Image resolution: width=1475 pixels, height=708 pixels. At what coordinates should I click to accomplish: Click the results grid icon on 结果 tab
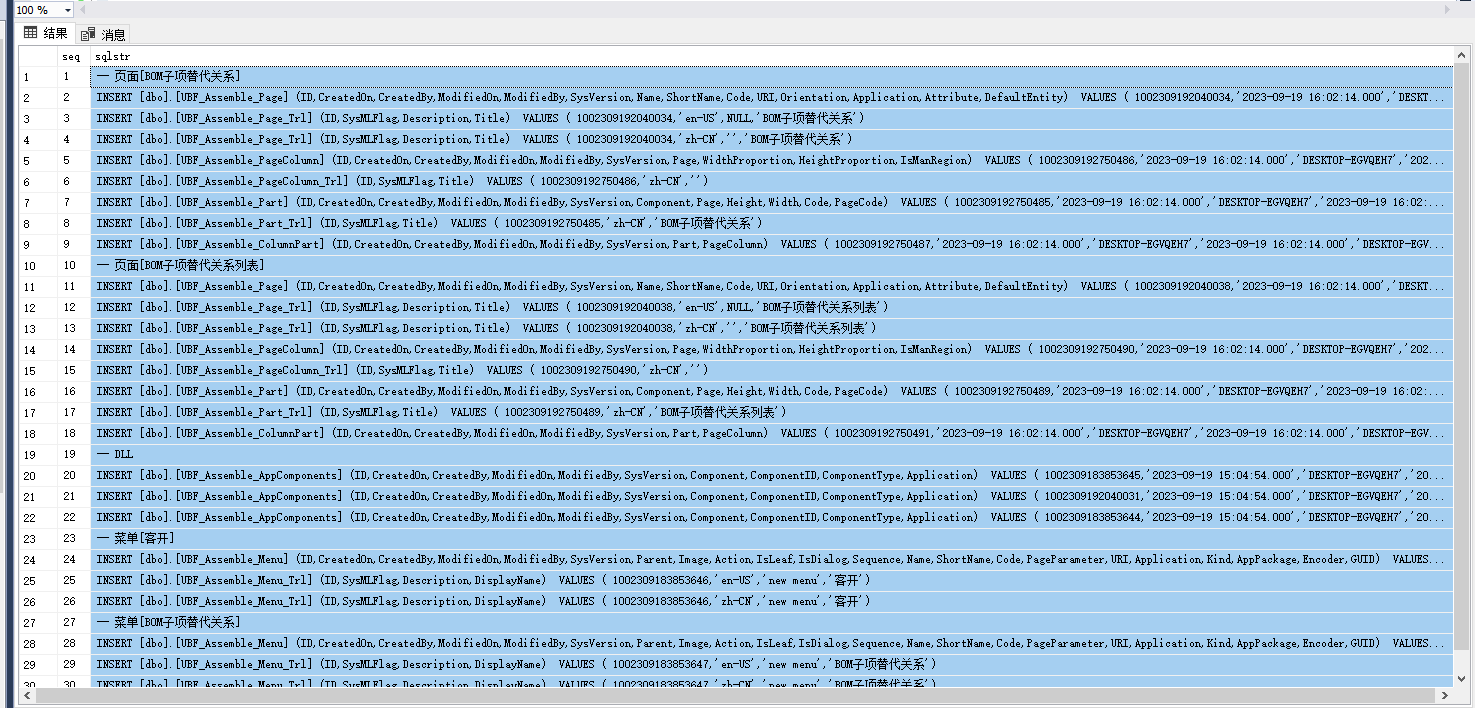pyautogui.click(x=31, y=33)
